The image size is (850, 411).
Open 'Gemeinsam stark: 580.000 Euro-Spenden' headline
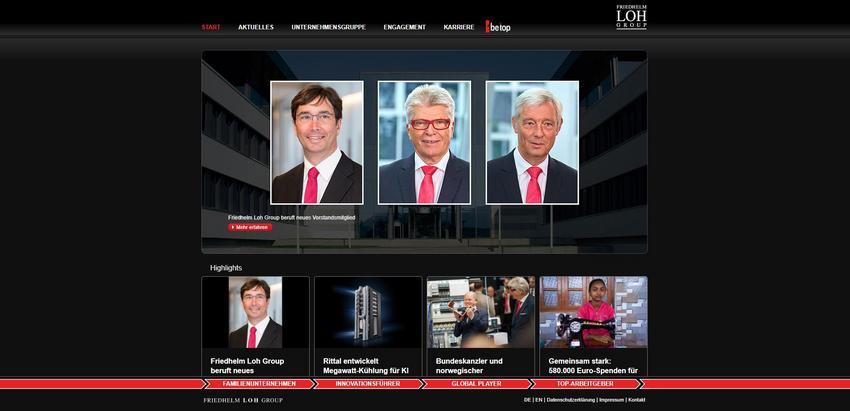coord(593,365)
